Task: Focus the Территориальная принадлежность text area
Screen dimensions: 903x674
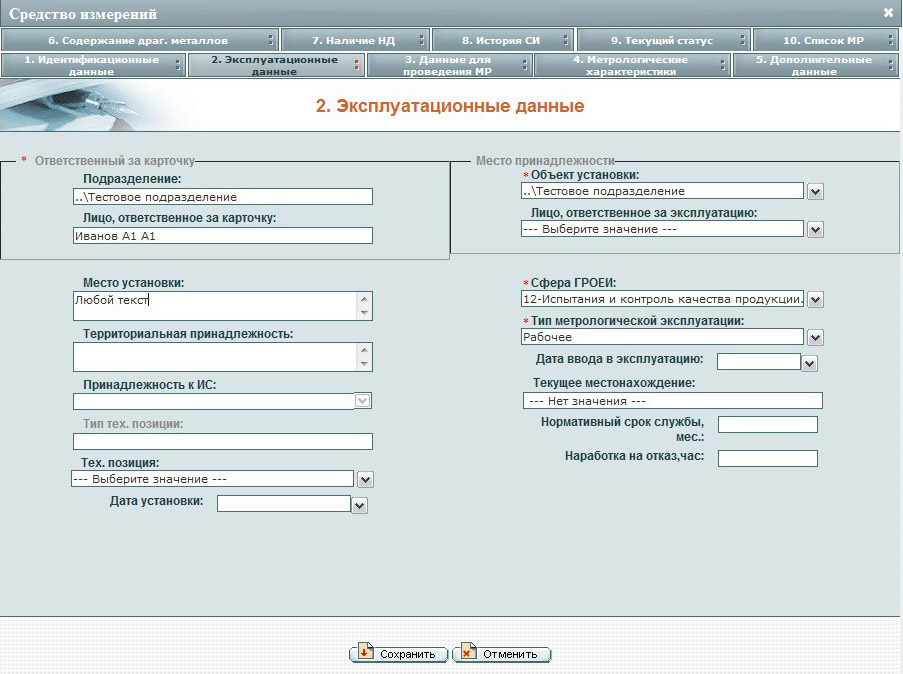Action: [215, 357]
